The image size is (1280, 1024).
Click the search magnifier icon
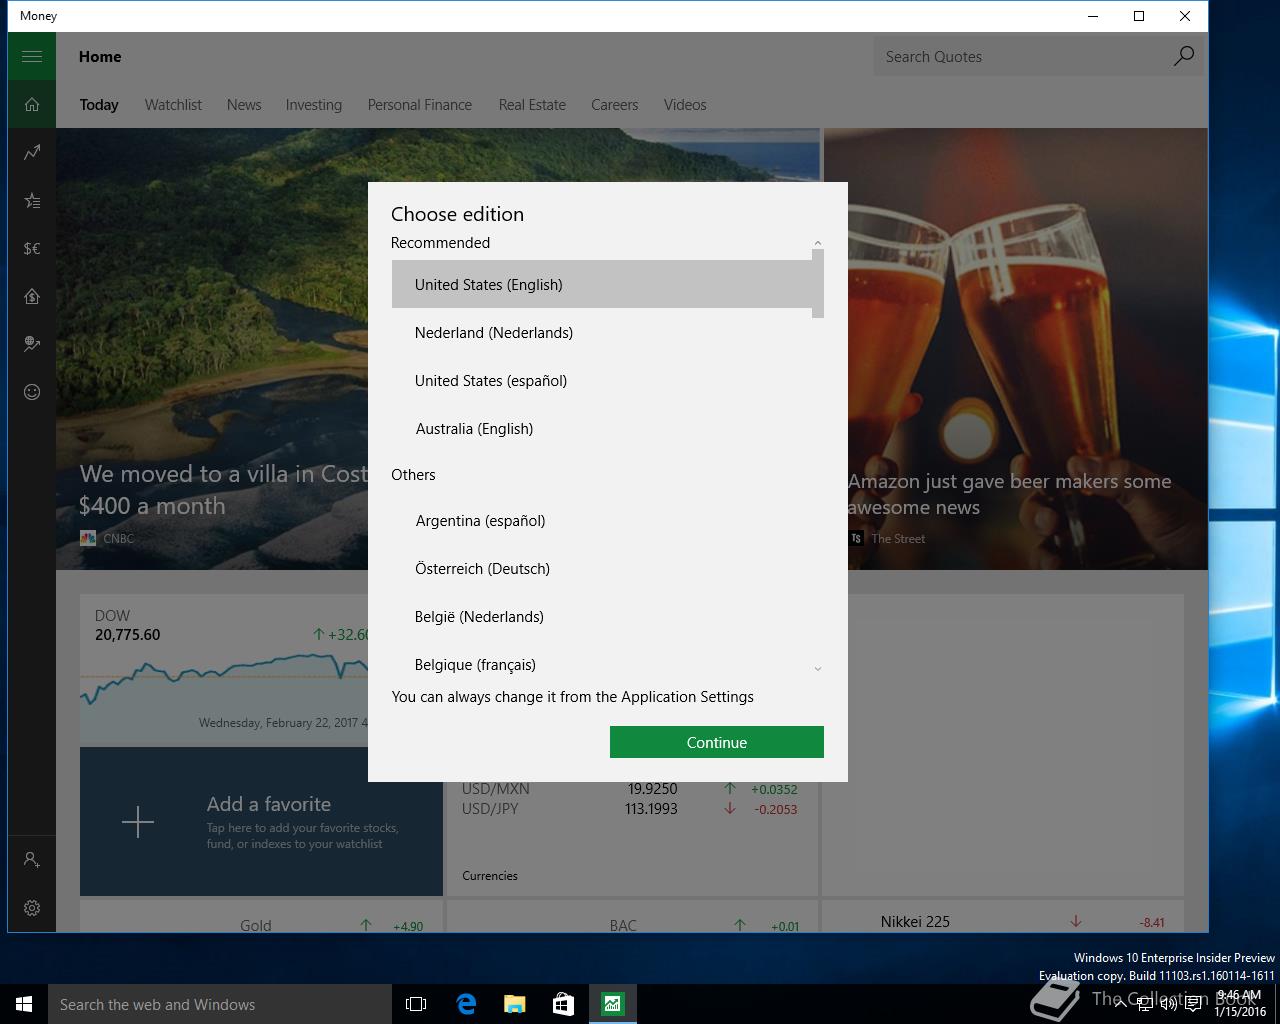coord(1183,56)
